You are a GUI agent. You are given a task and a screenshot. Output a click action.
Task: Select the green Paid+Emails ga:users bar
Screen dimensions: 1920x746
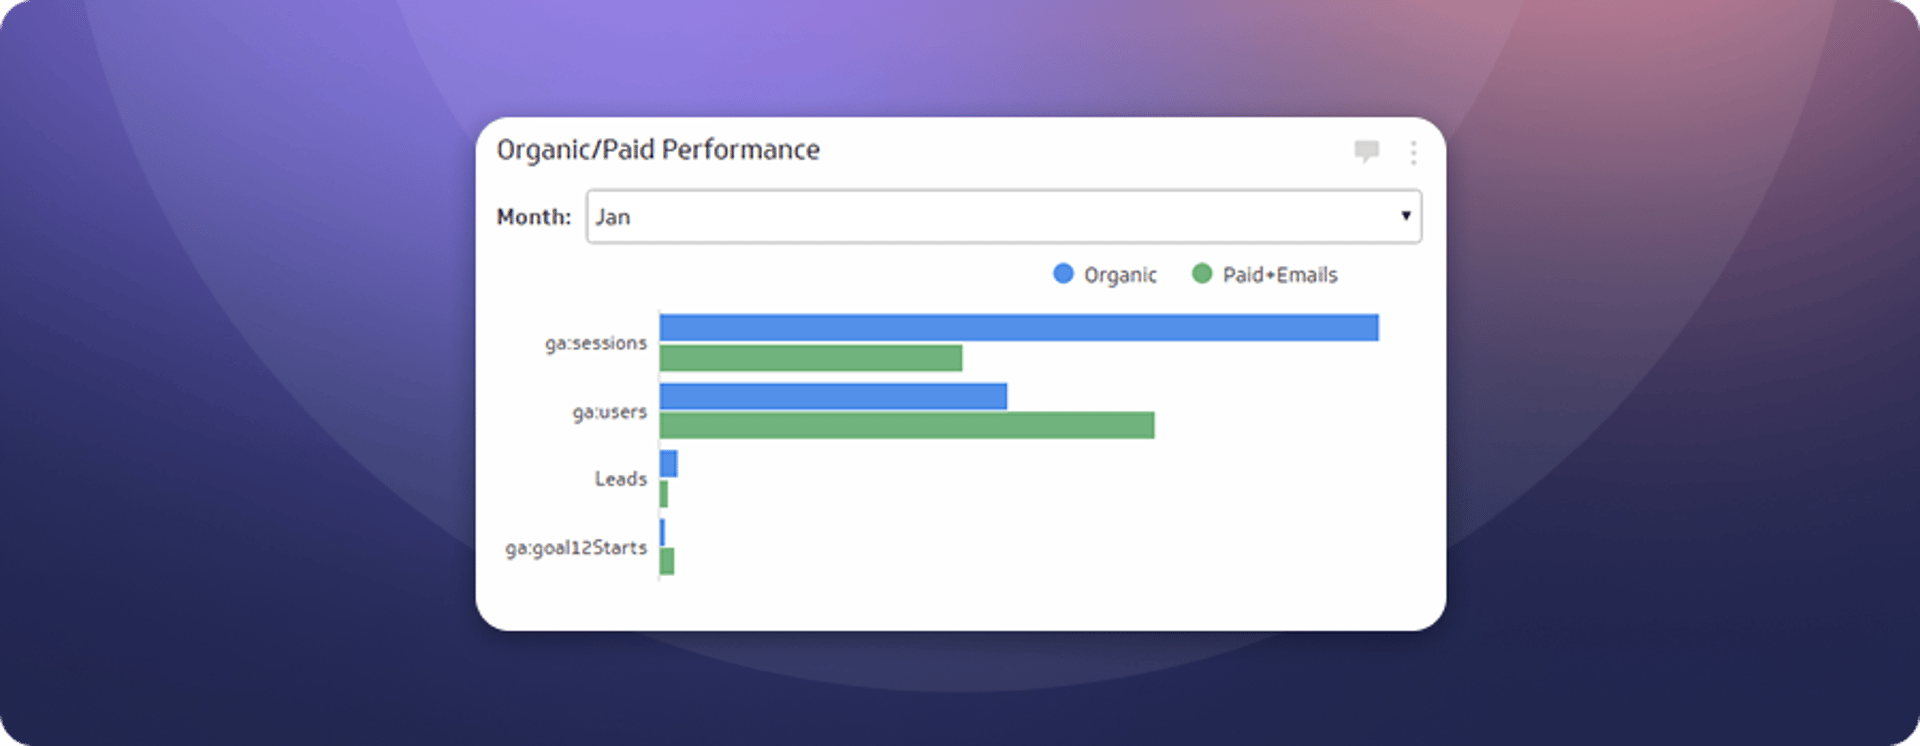[907, 426]
